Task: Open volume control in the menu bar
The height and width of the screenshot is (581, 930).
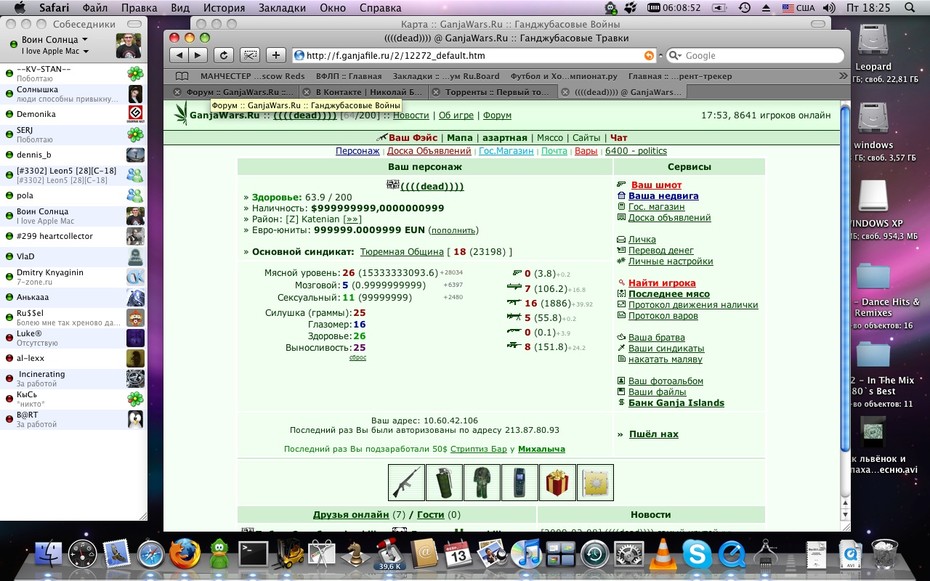Action: (x=829, y=8)
